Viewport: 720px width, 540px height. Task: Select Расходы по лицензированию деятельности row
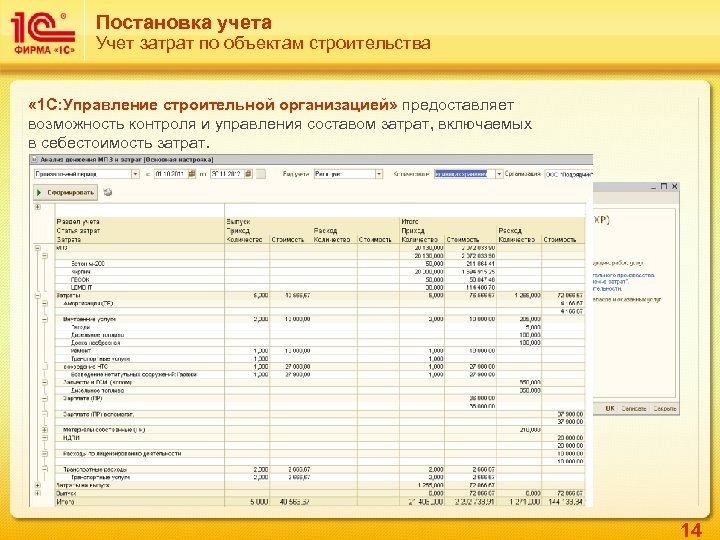tap(320, 454)
